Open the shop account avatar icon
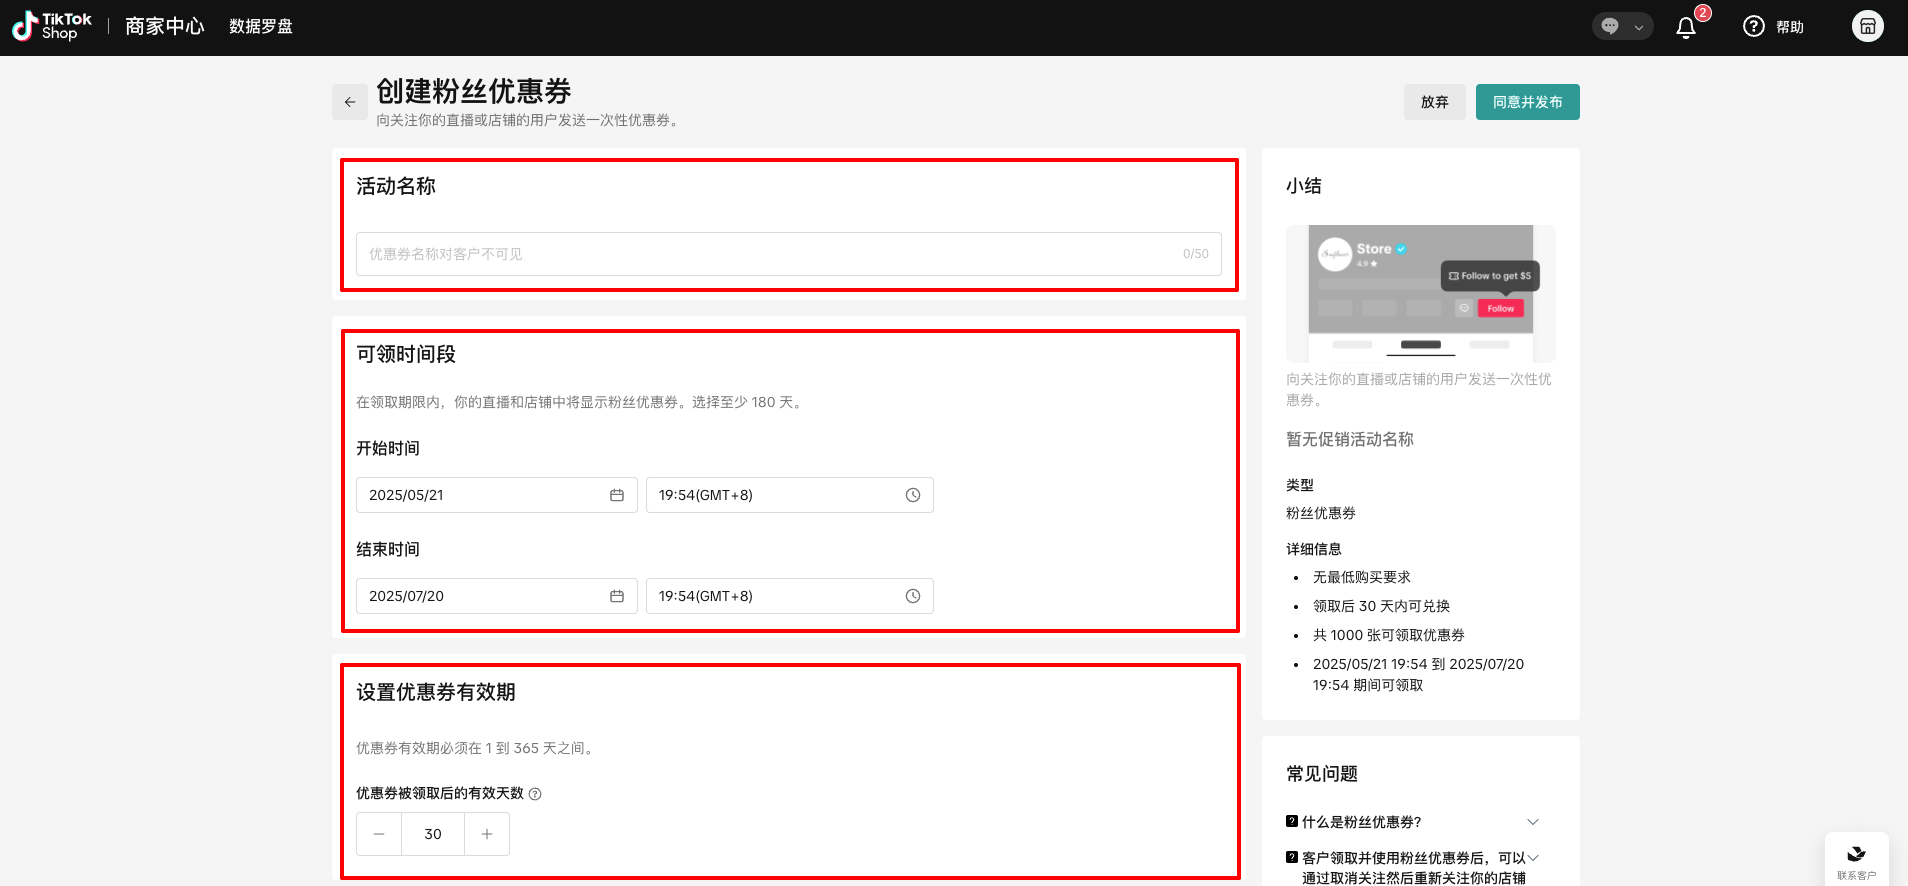 point(1867,26)
